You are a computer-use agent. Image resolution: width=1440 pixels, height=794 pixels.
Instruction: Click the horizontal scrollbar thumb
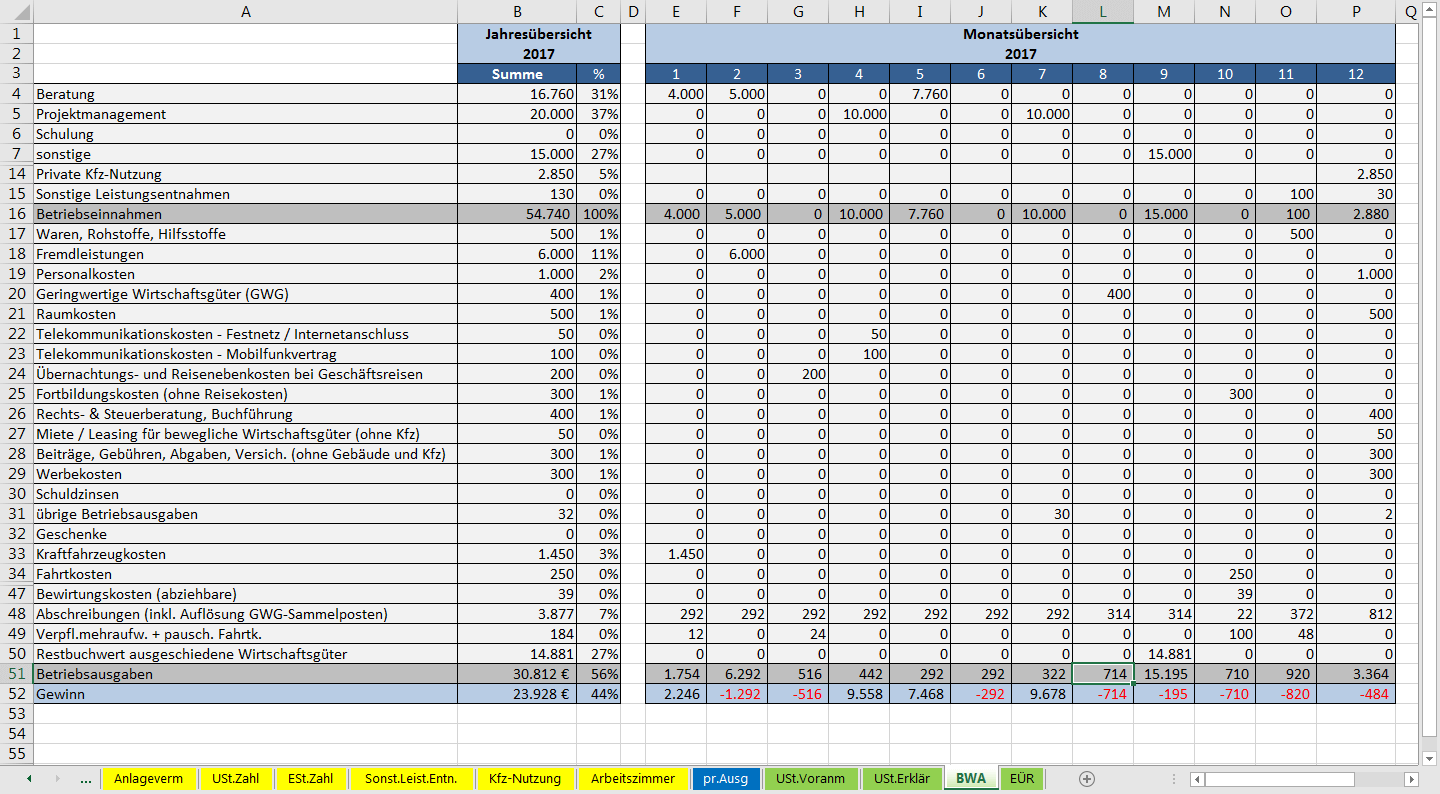[x=1279, y=779]
